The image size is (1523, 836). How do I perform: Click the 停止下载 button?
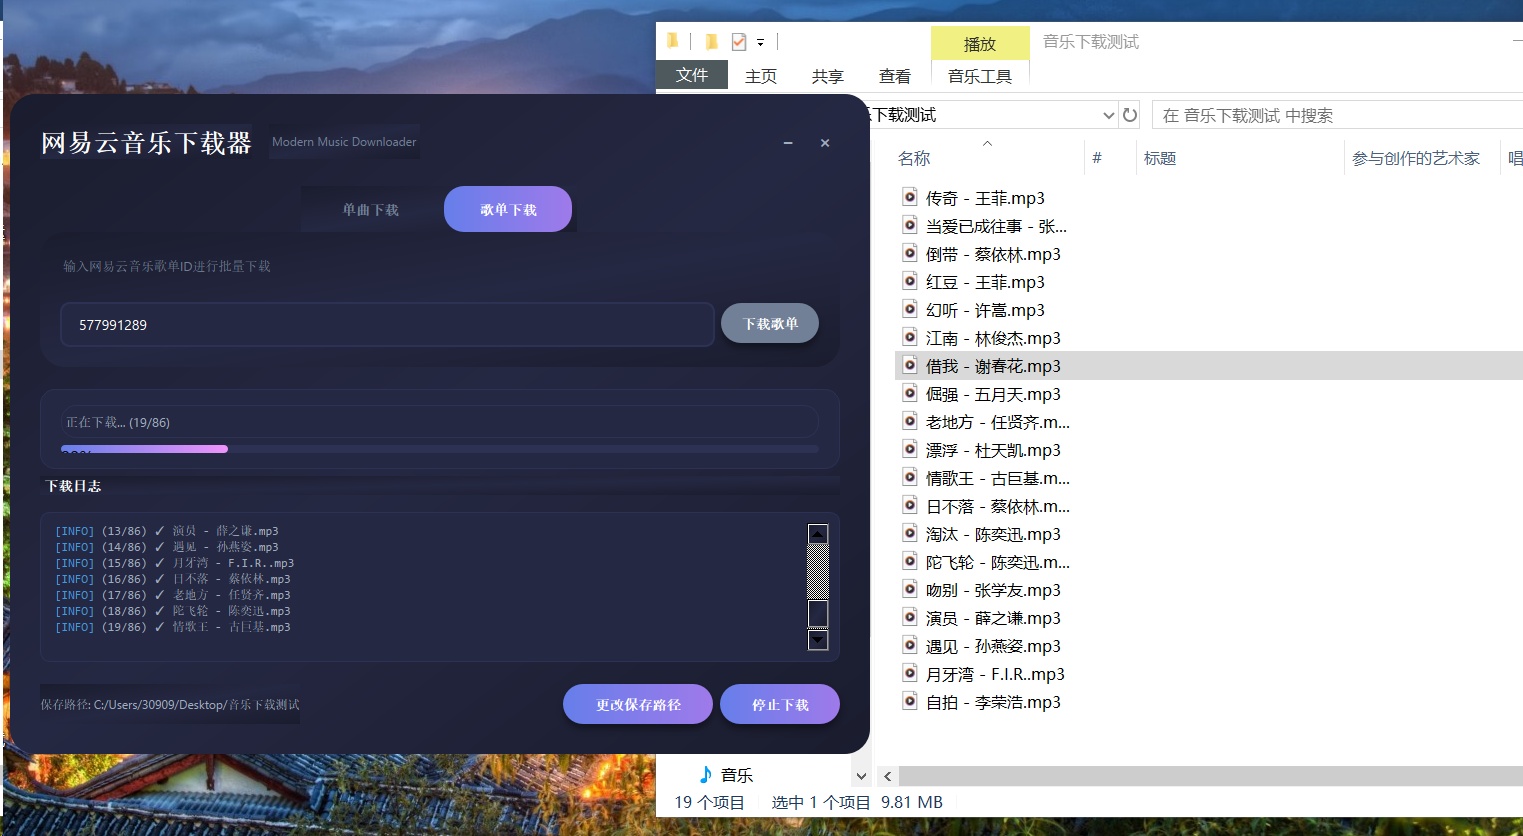pos(780,704)
